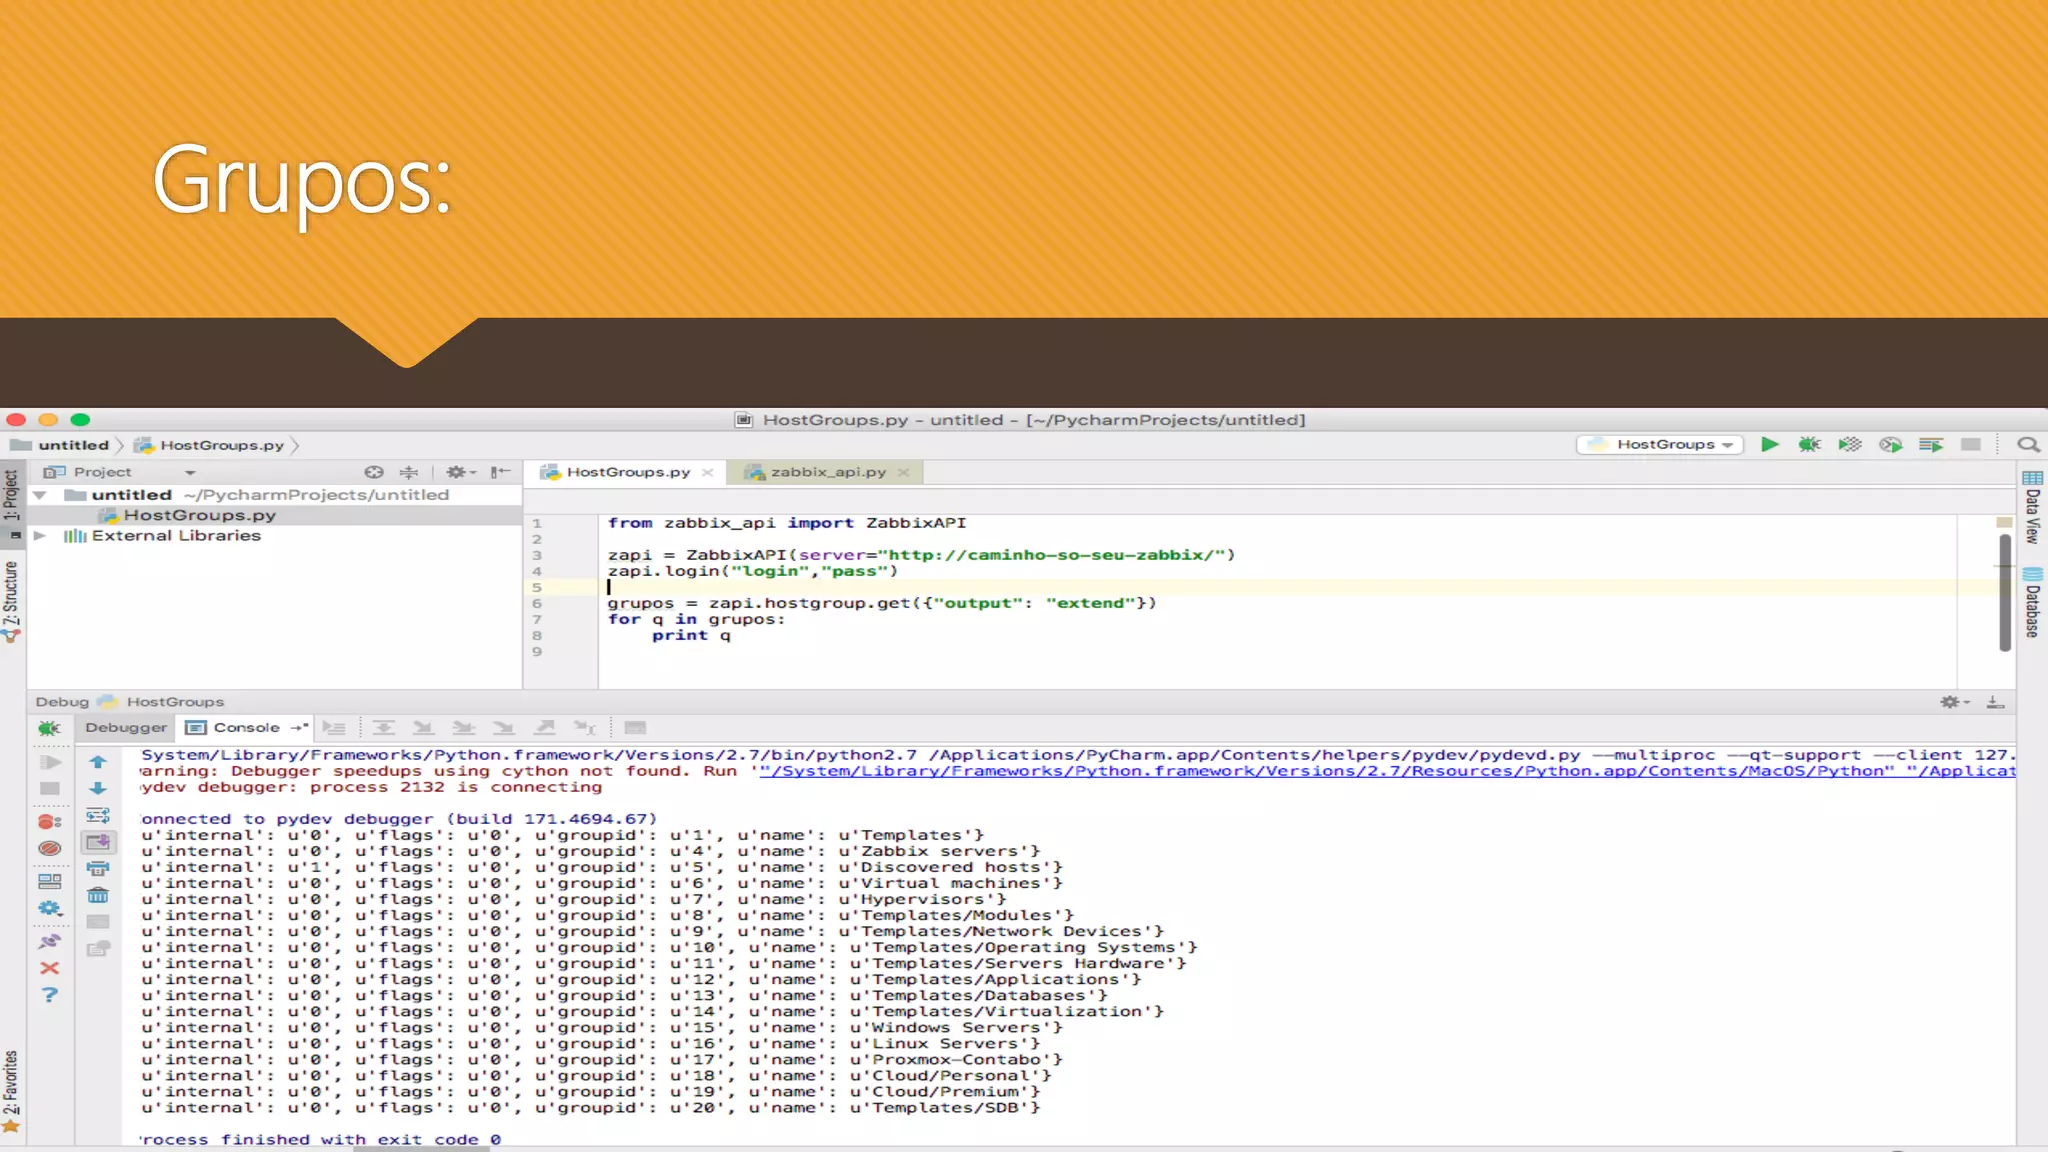Click the print console output icon

pos(98,869)
